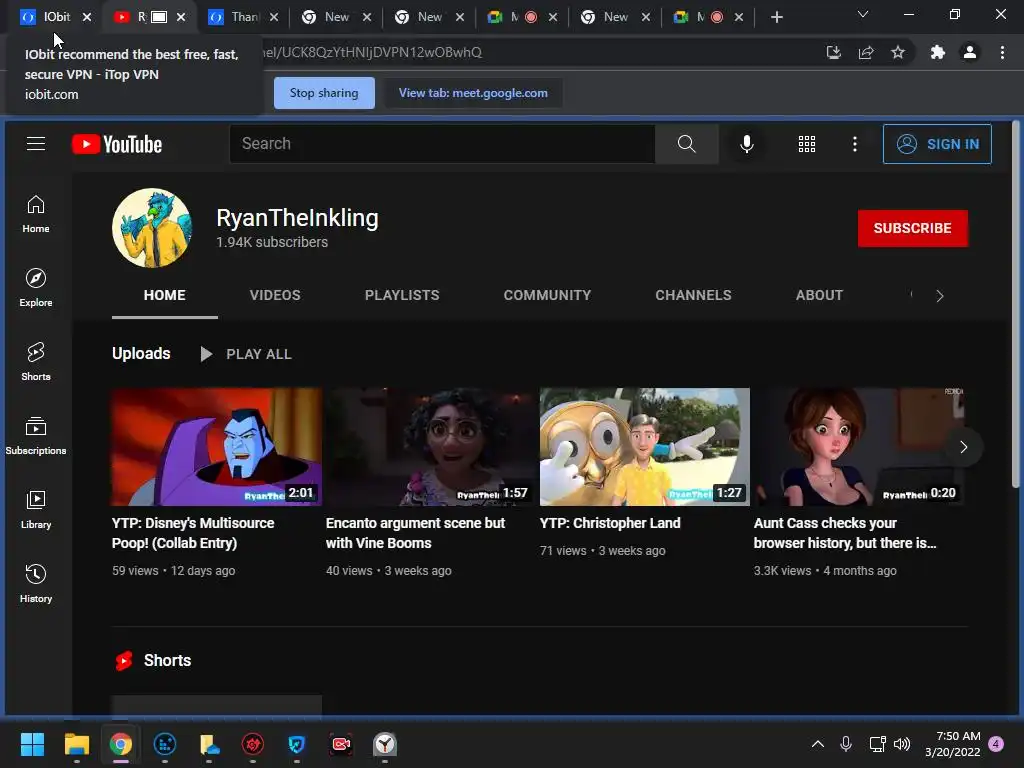Open Chrome three-dot menu

point(1002,52)
